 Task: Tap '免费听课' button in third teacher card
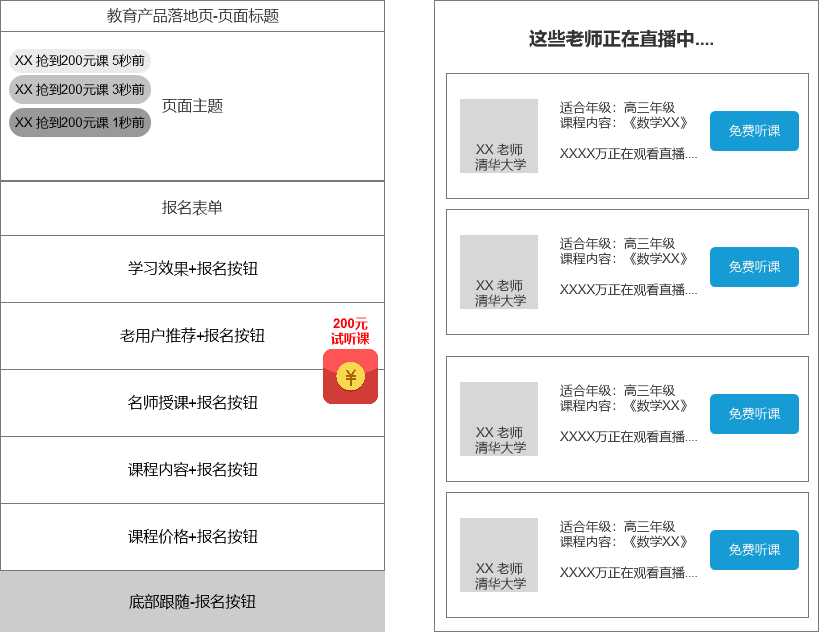pos(754,414)
